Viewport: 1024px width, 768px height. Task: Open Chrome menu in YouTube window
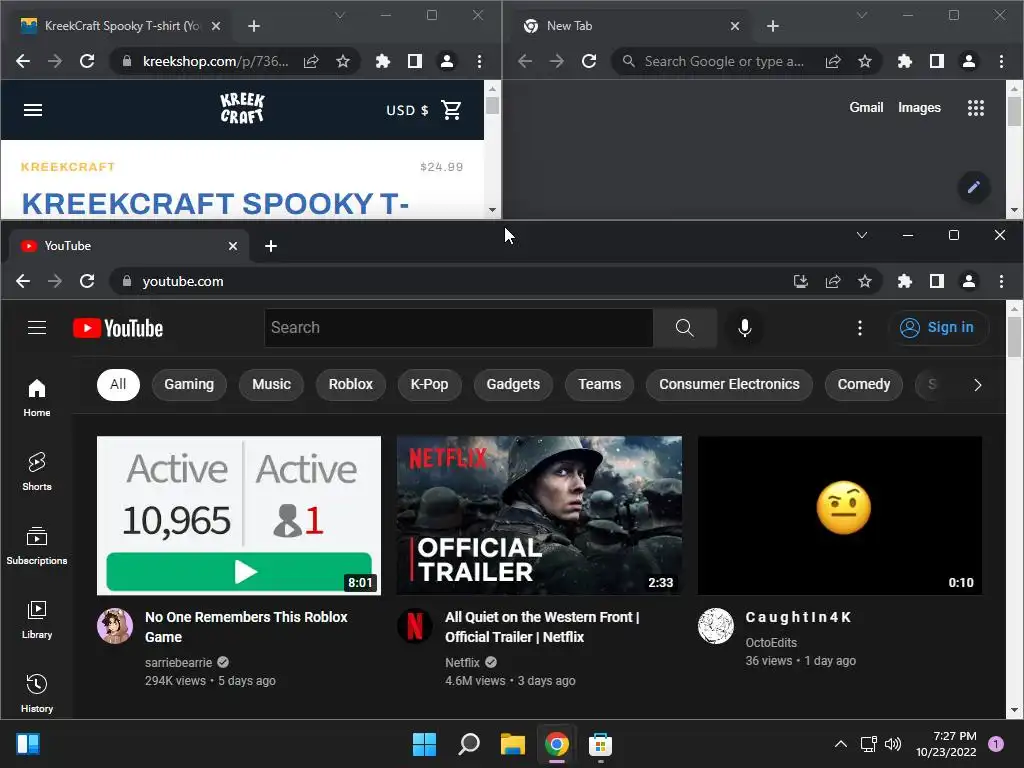(1001, 281)
